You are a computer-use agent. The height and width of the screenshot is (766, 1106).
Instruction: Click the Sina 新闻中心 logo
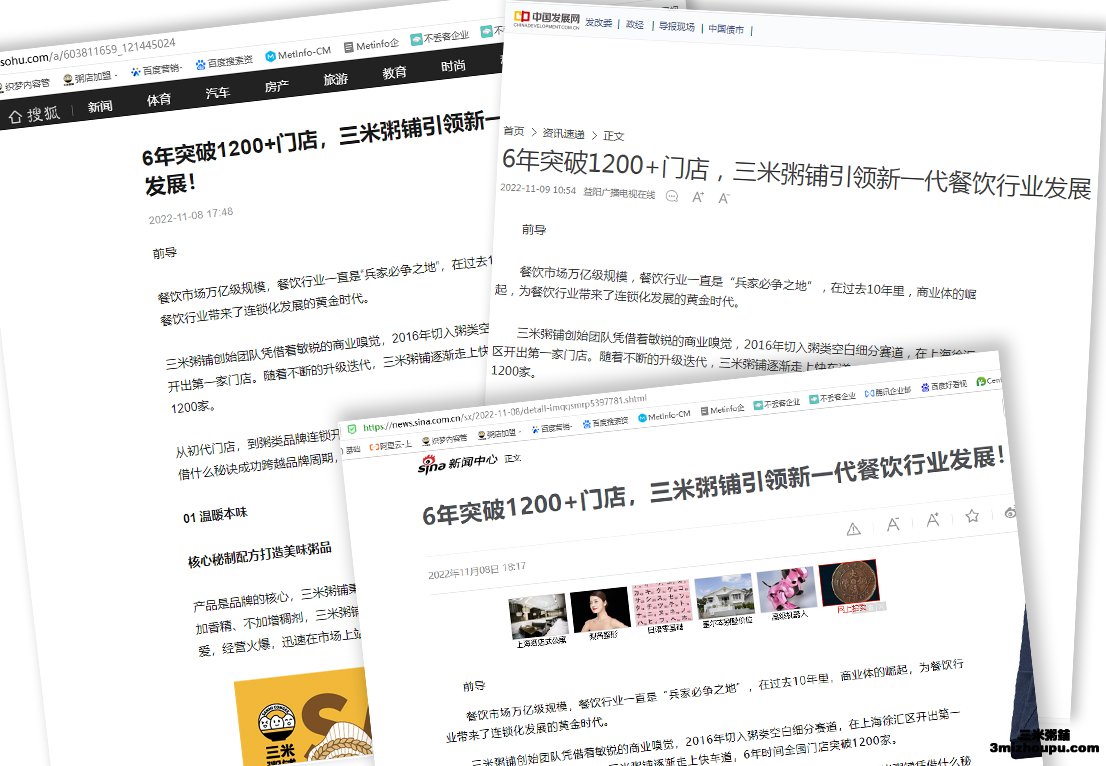click(x=457, y=463)
